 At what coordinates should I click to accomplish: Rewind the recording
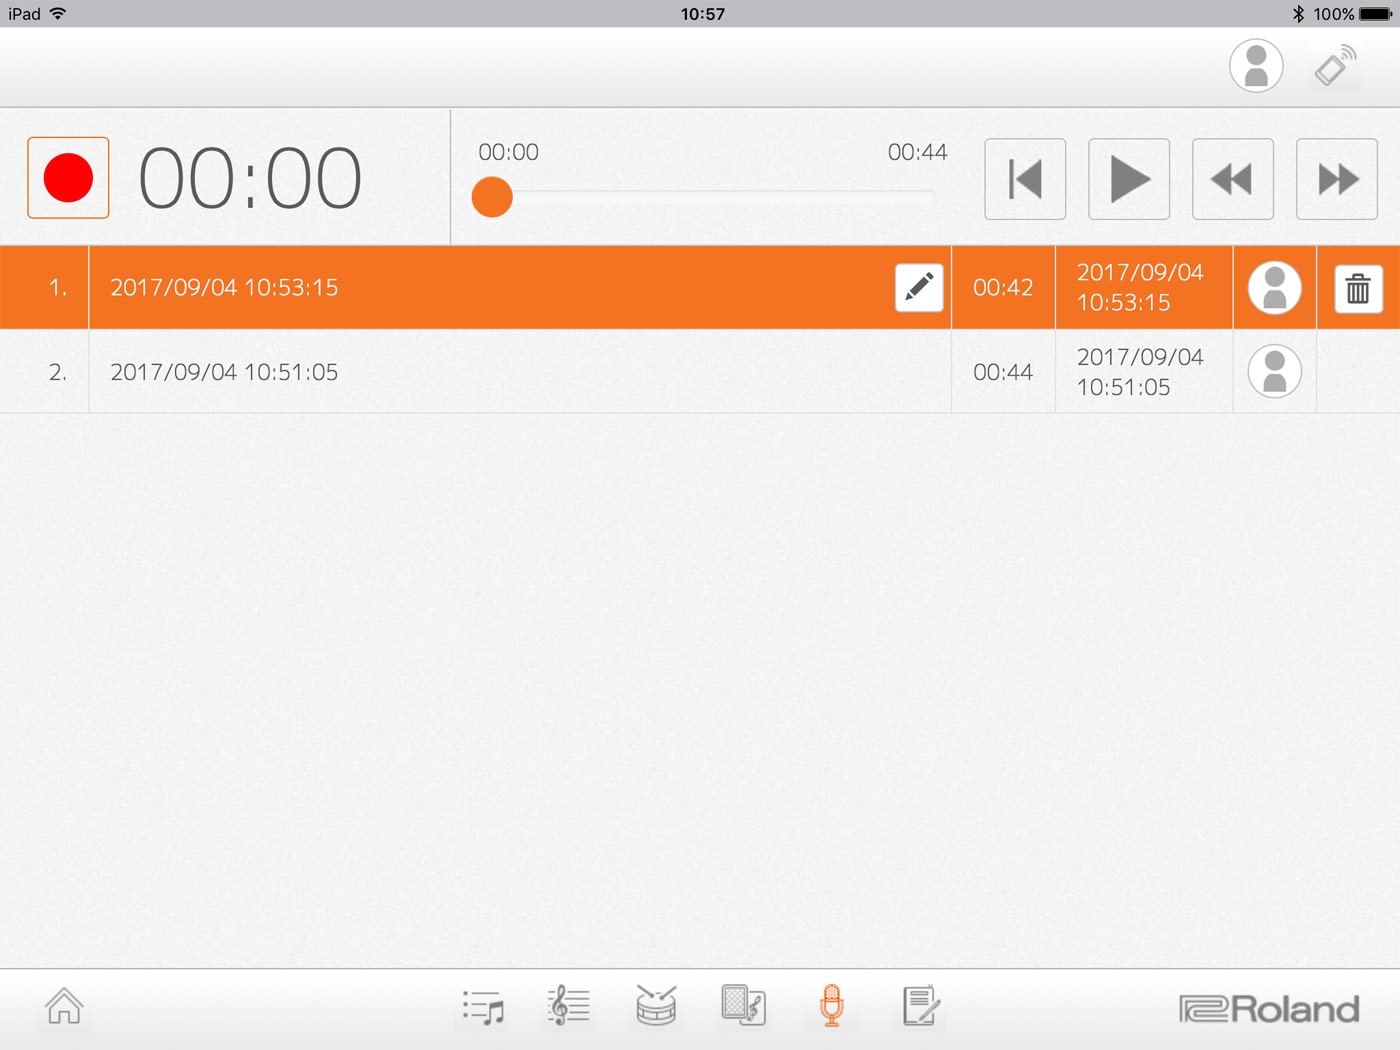1233,179
